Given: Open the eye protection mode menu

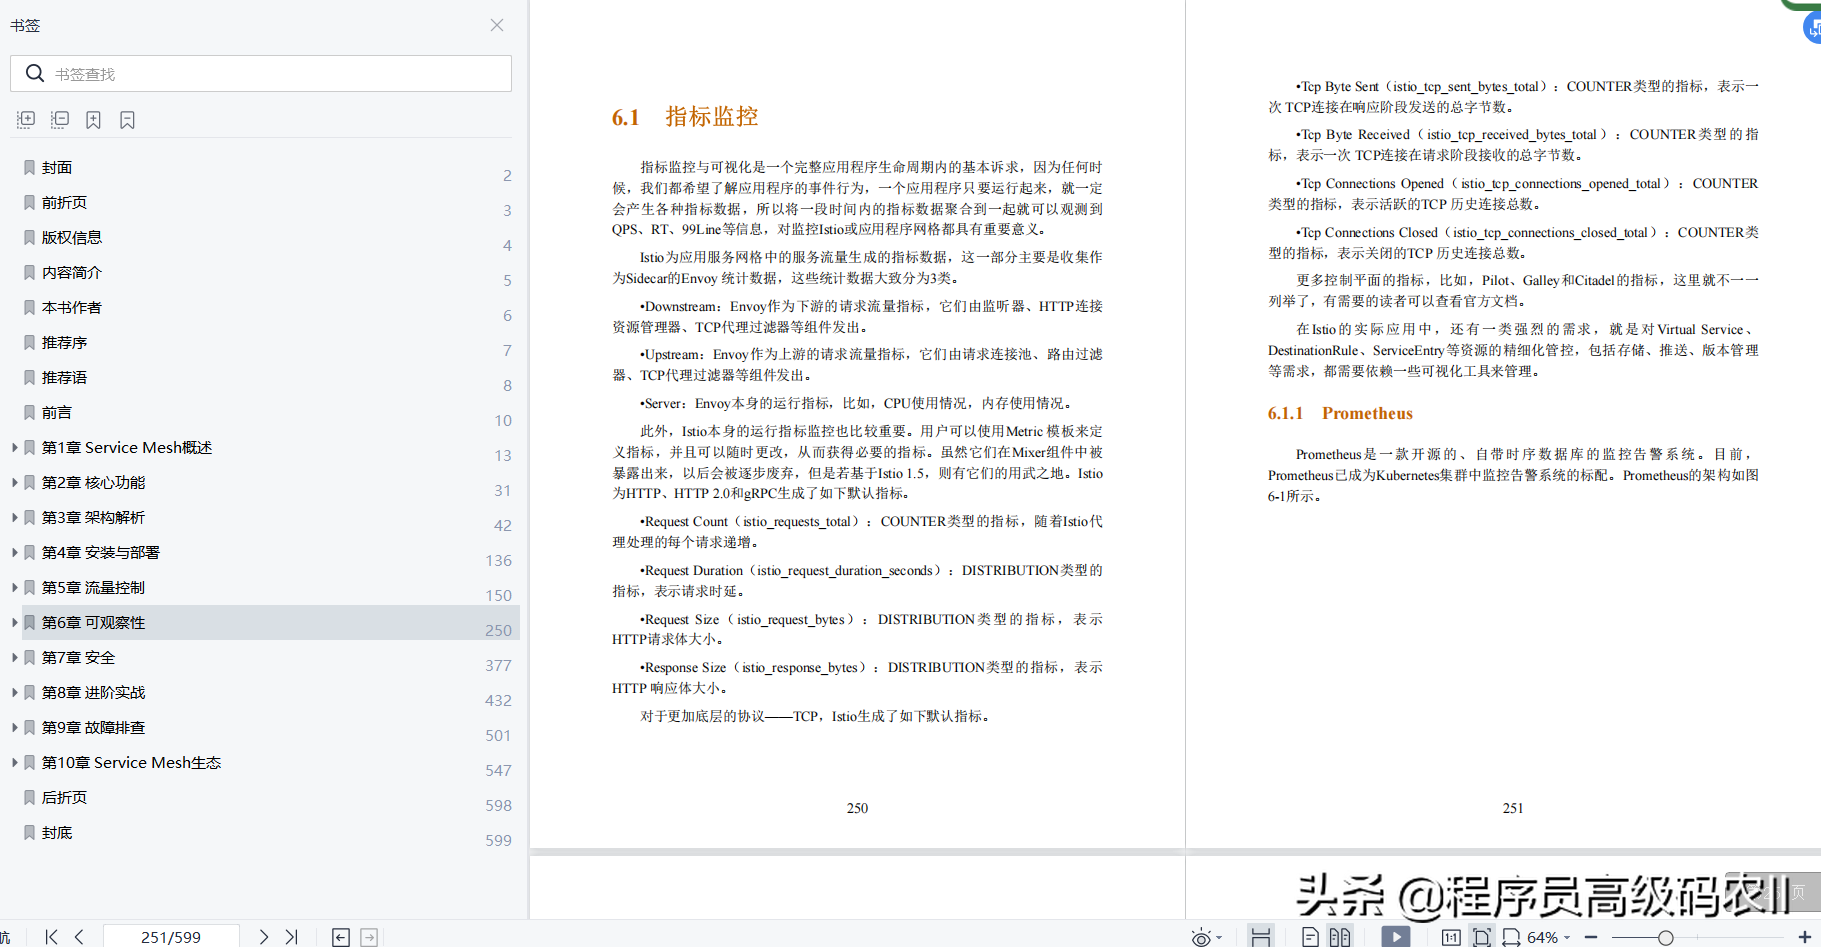Looking at the screenshot, I should pos(1206,937).
